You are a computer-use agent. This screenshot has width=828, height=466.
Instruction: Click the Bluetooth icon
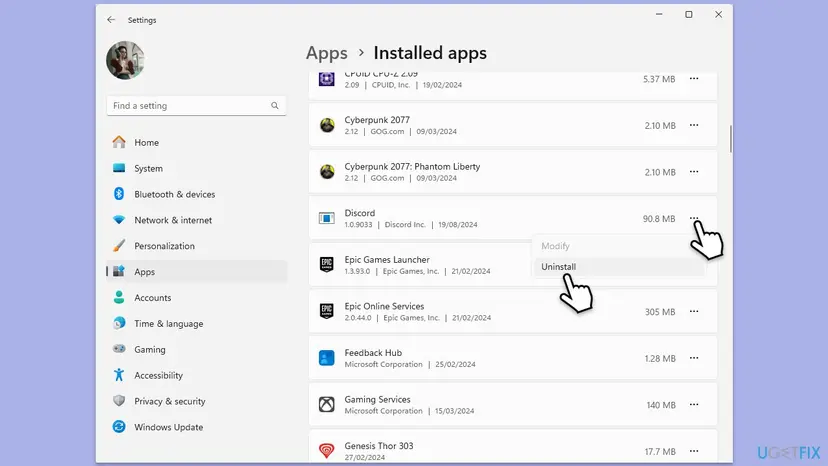coord(119,194)
